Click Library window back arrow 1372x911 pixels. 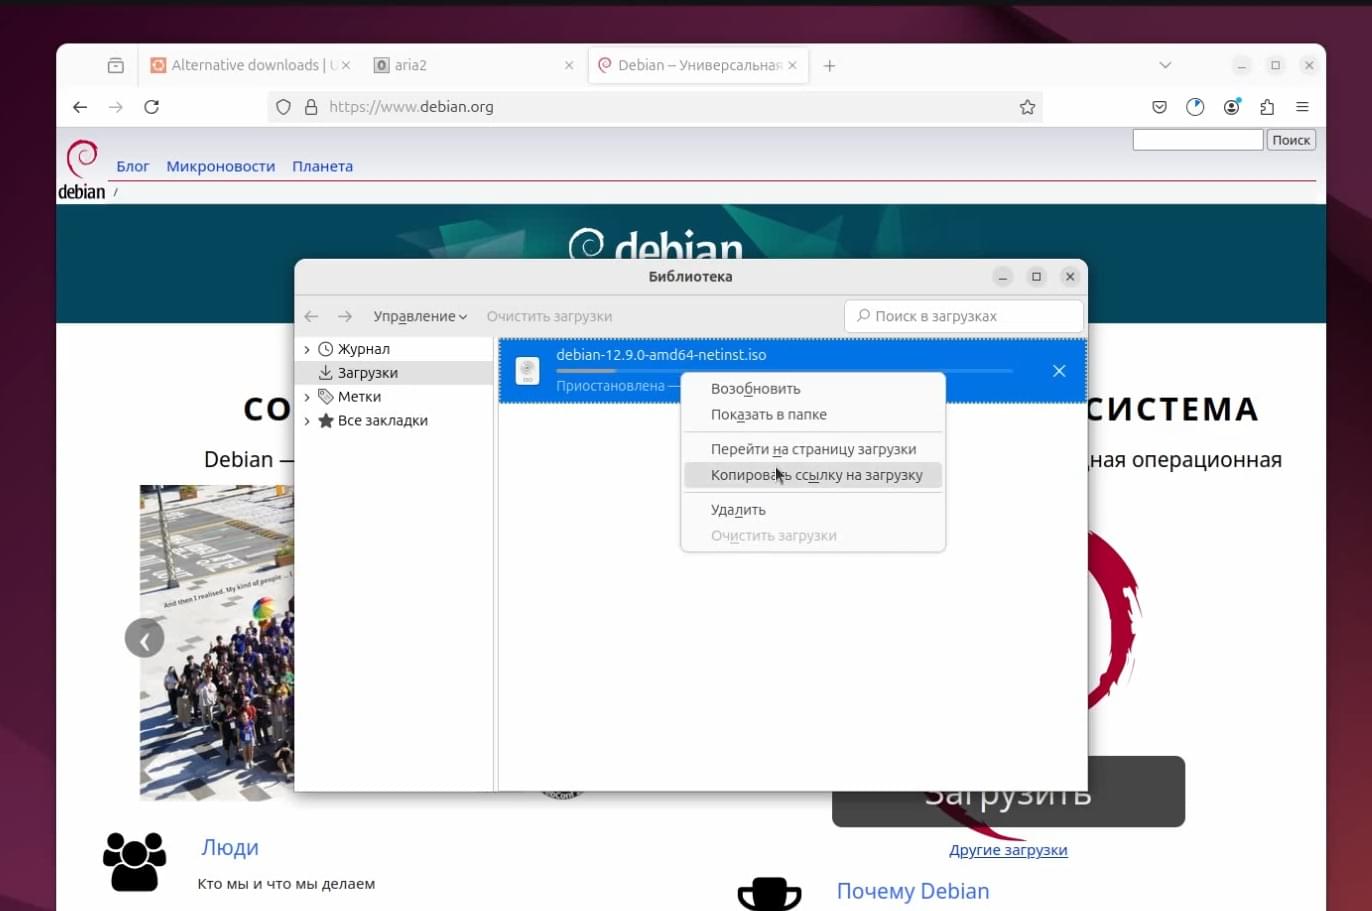pyautogui.click(x=311, y=316)
